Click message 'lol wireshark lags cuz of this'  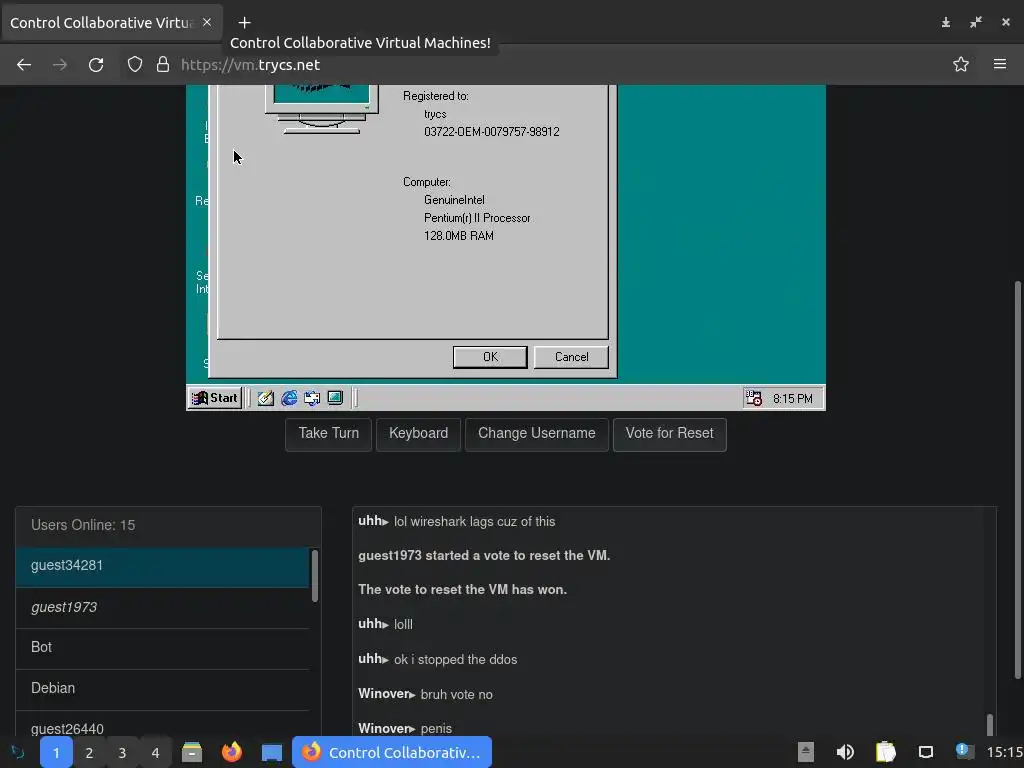pyautogui.click(x=474, y=522)
